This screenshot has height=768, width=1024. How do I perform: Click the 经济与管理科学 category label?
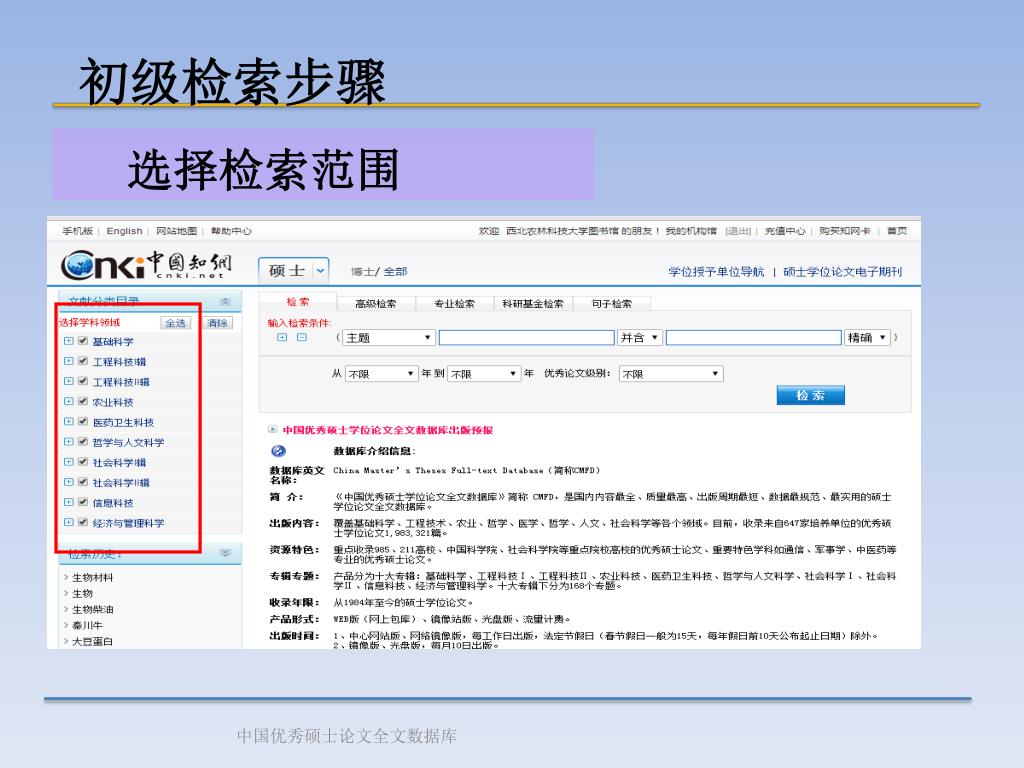tap(129, 523)
